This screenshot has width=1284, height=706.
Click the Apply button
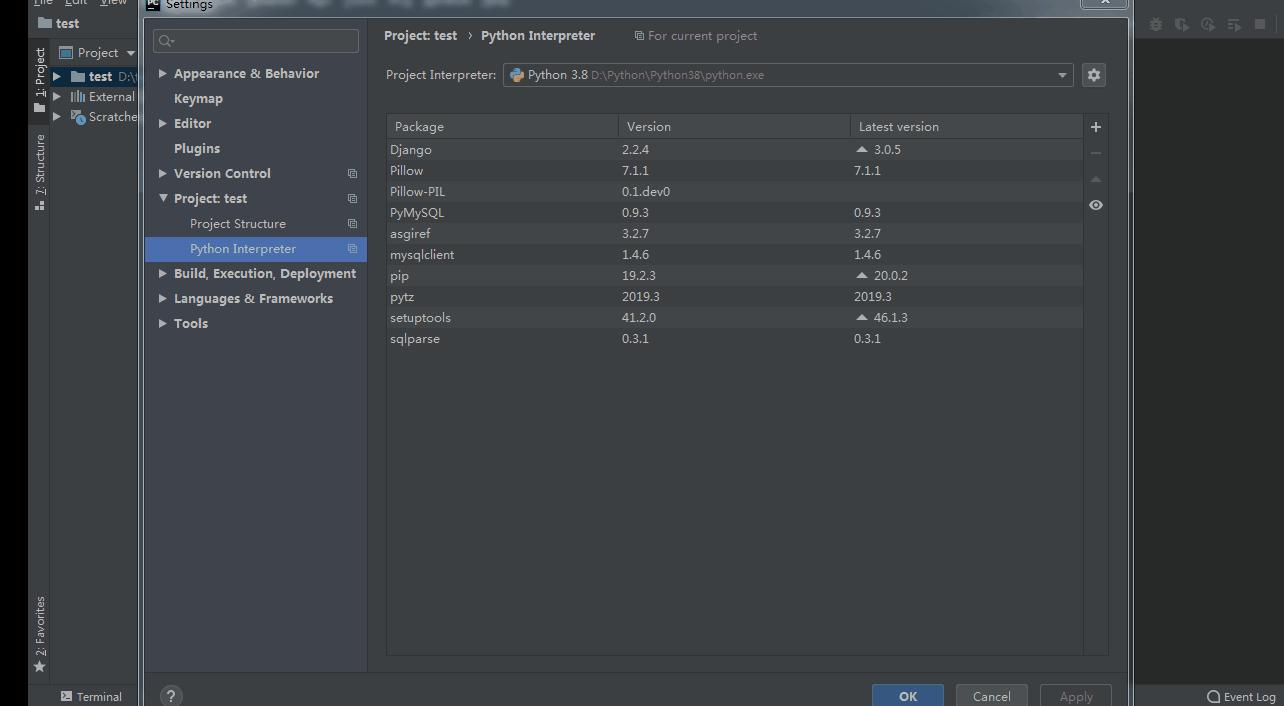1076,696
